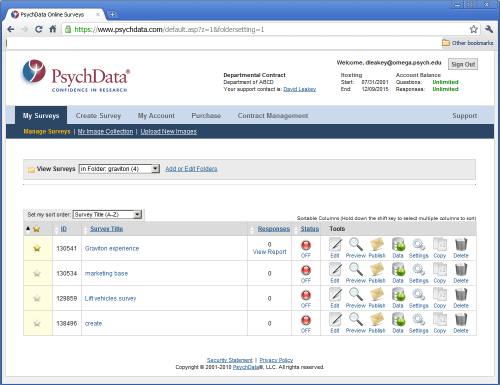The width and height of the screenshot is (500, 385).
Task: Open Add or Edit Folders link
Action: click(191, 169)
